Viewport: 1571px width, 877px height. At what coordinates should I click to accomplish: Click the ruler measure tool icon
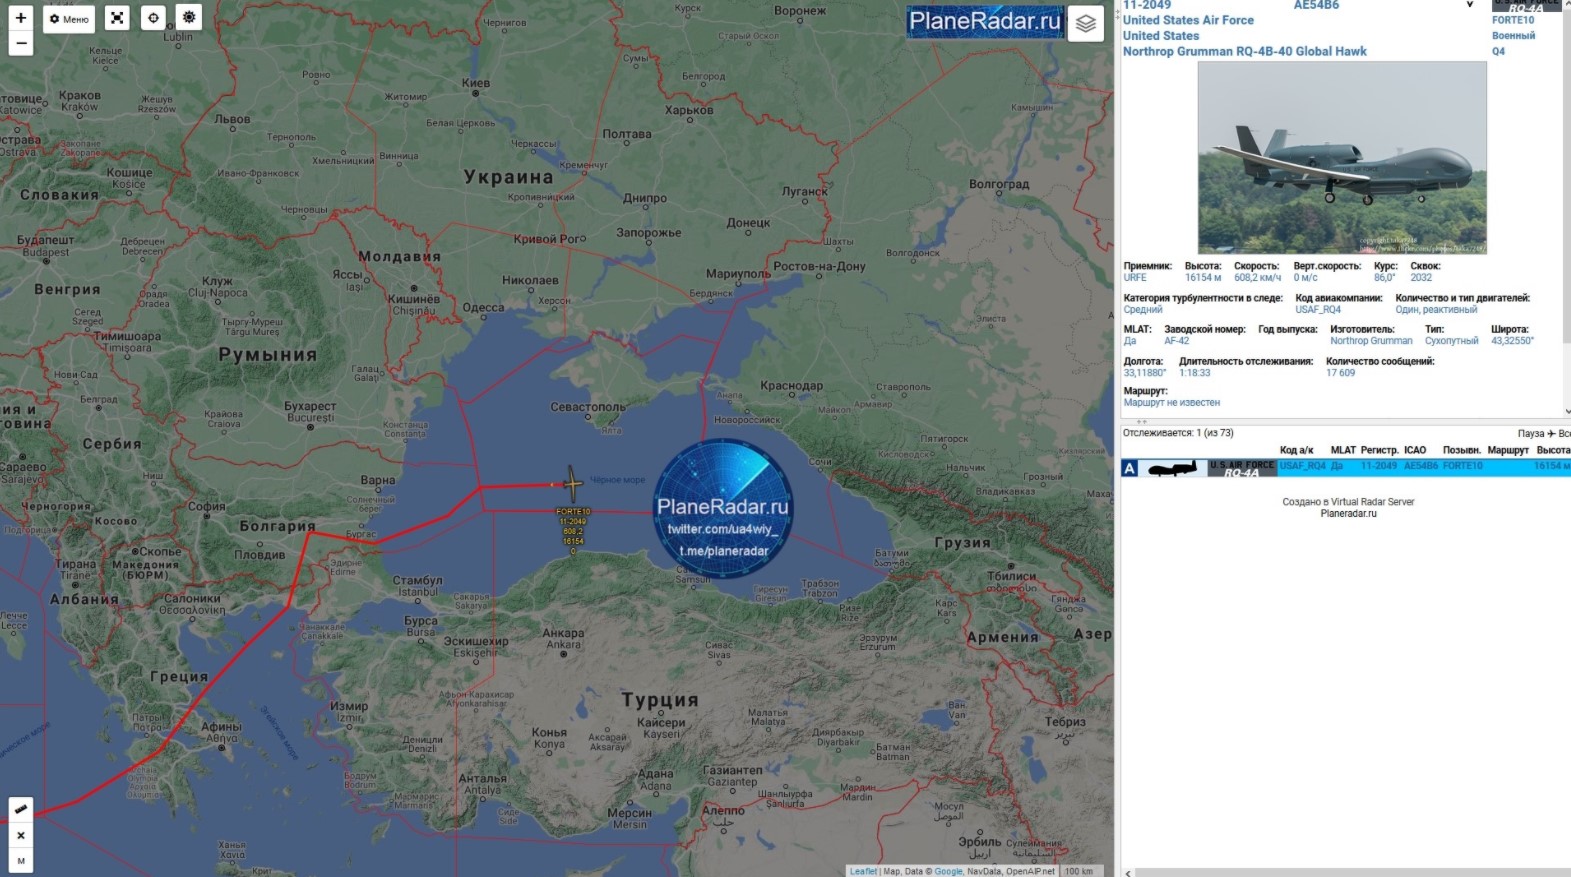21,808
